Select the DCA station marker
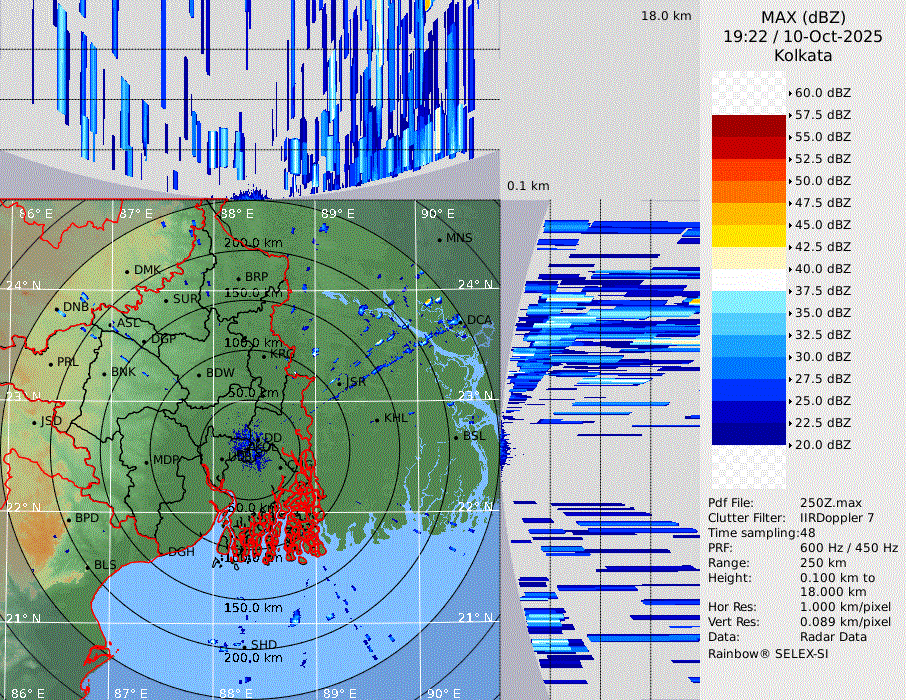This screenshot has width=906, height=700. (x=461, y=321)
